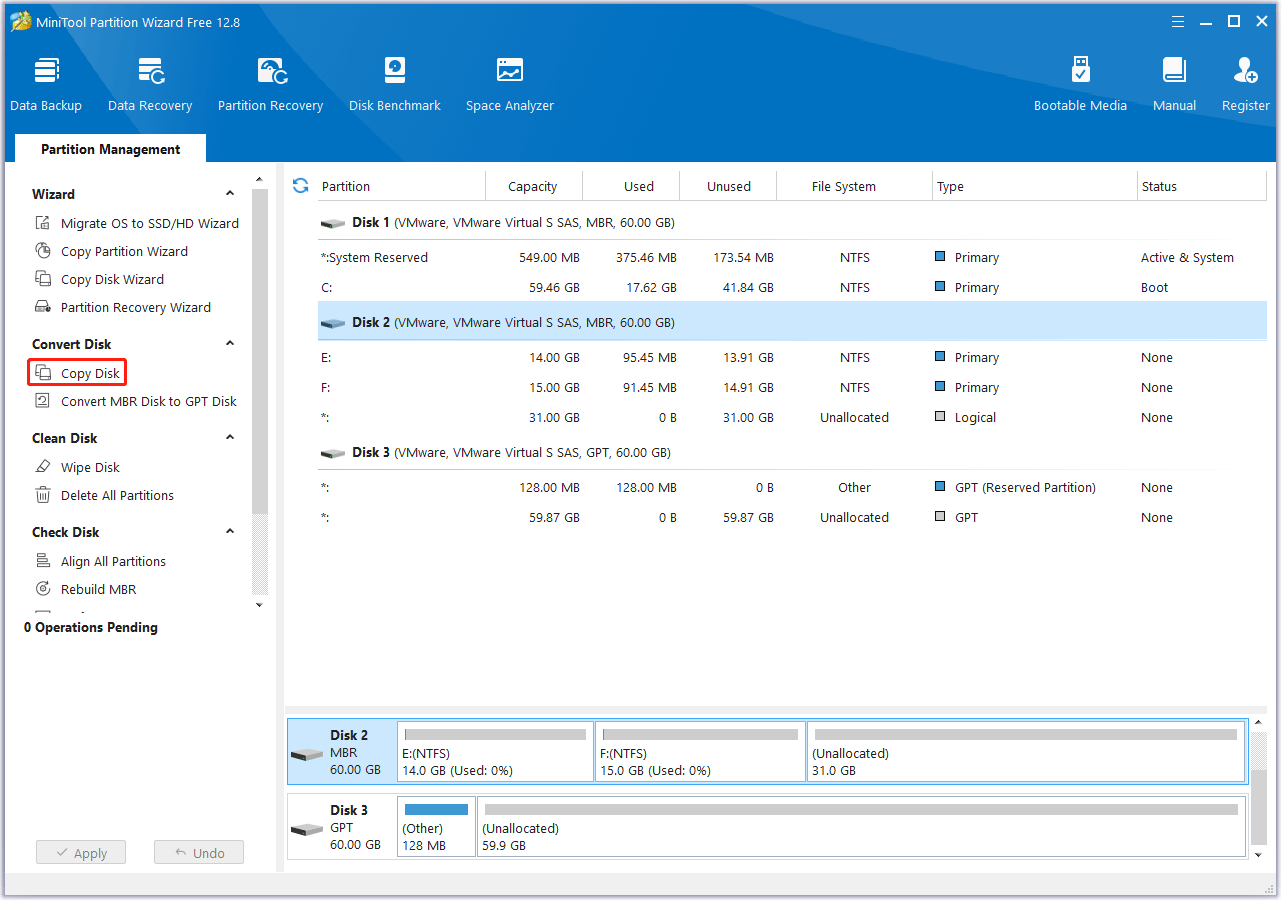
Task: Collapse the Convert Disk section
Action: (230, 344)
